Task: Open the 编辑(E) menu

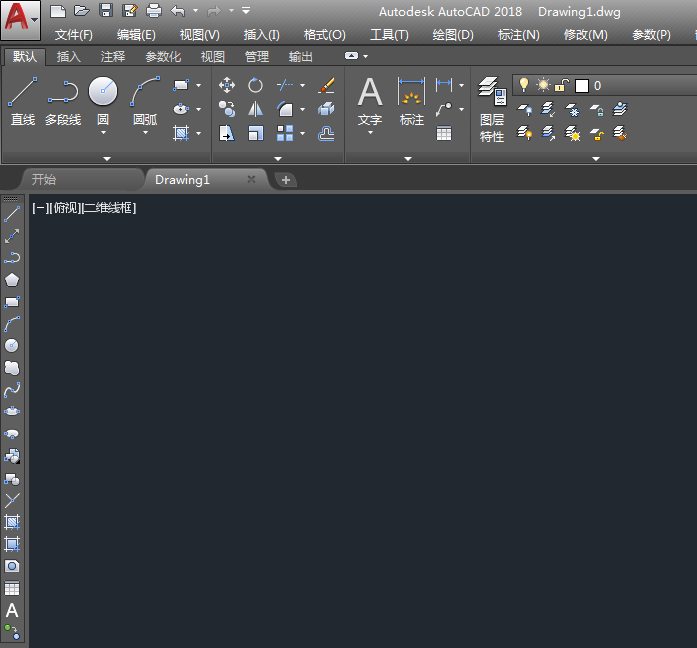Action: point(136,35)
